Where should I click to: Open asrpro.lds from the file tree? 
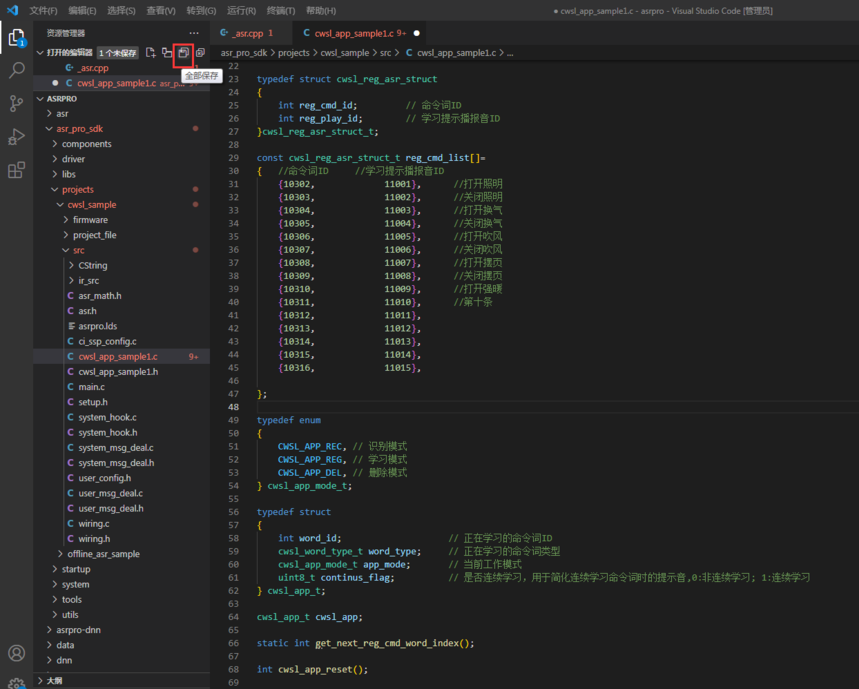click(122, 326)
